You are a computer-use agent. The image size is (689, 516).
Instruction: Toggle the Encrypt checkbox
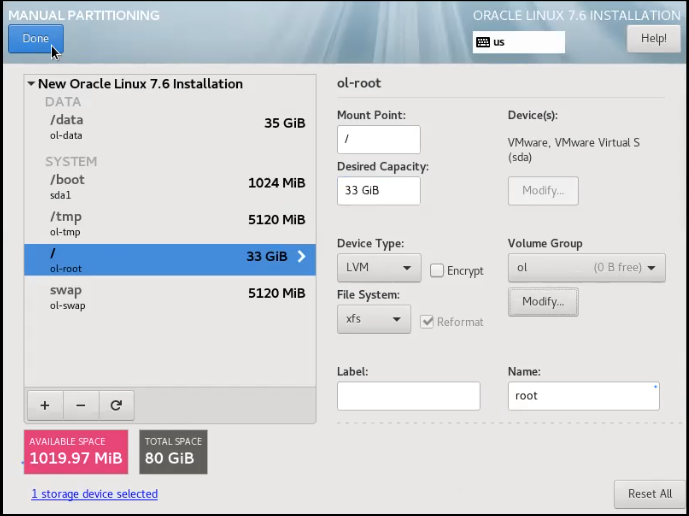click(437, 270)
